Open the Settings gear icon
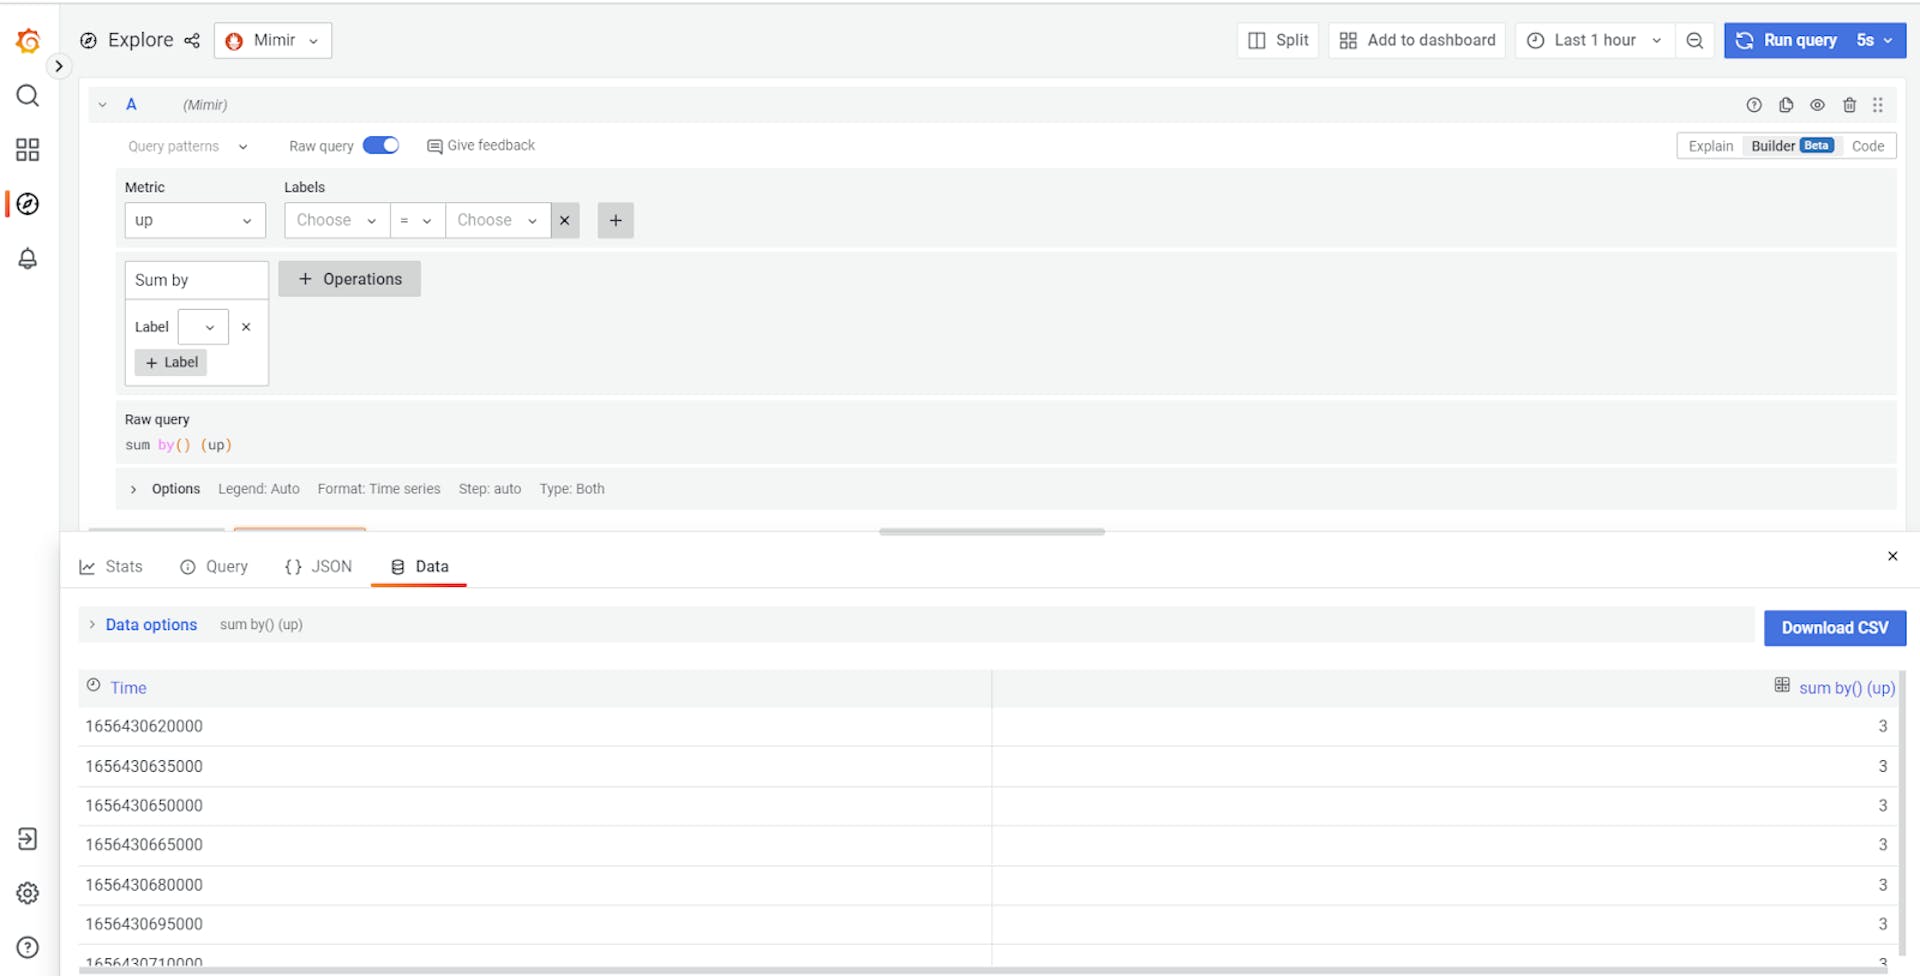This screenshot has width=1920, height=976. pos(27,893)
